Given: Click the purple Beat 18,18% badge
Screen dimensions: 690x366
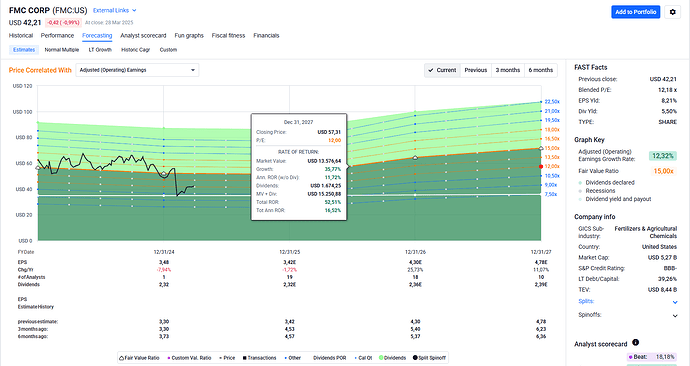Looking at the screenshot, I should click(651, 357).
